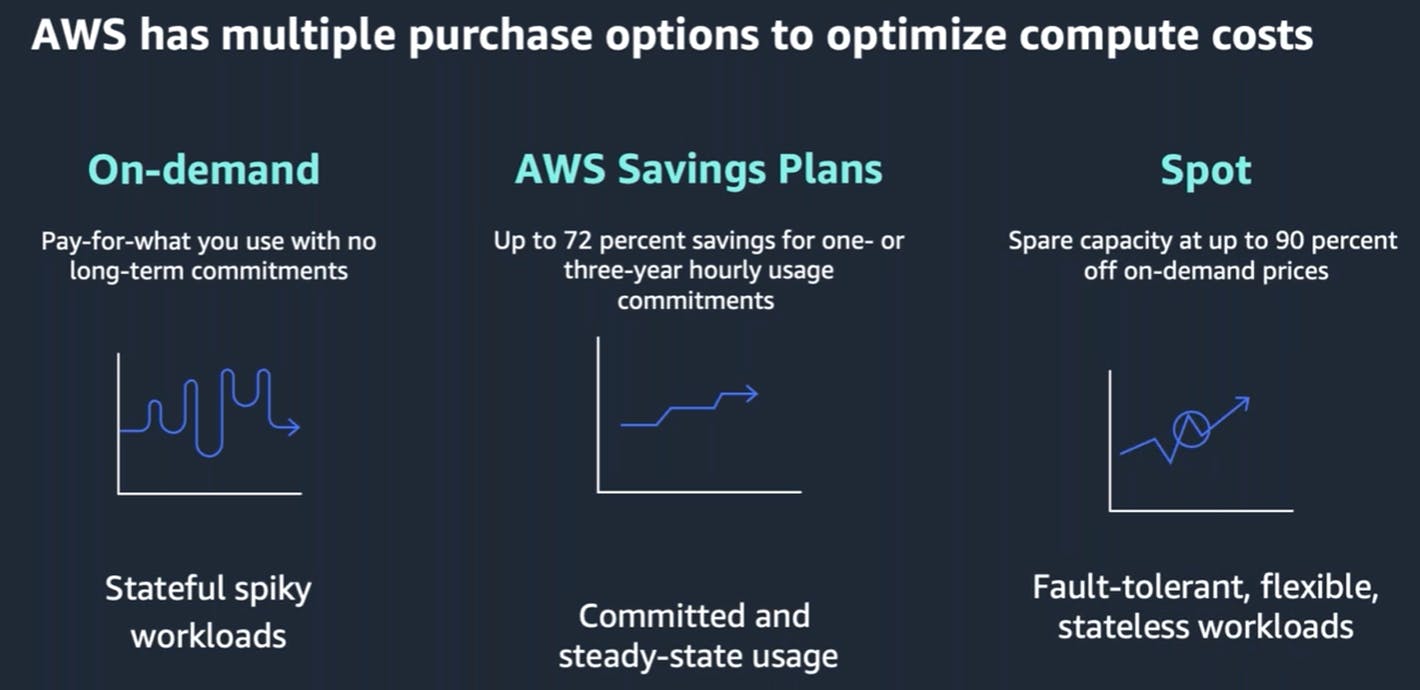The image size is (1420, 690).
Task: Click the 'Stateful spiky workloads' label
Action: point(208,611)
